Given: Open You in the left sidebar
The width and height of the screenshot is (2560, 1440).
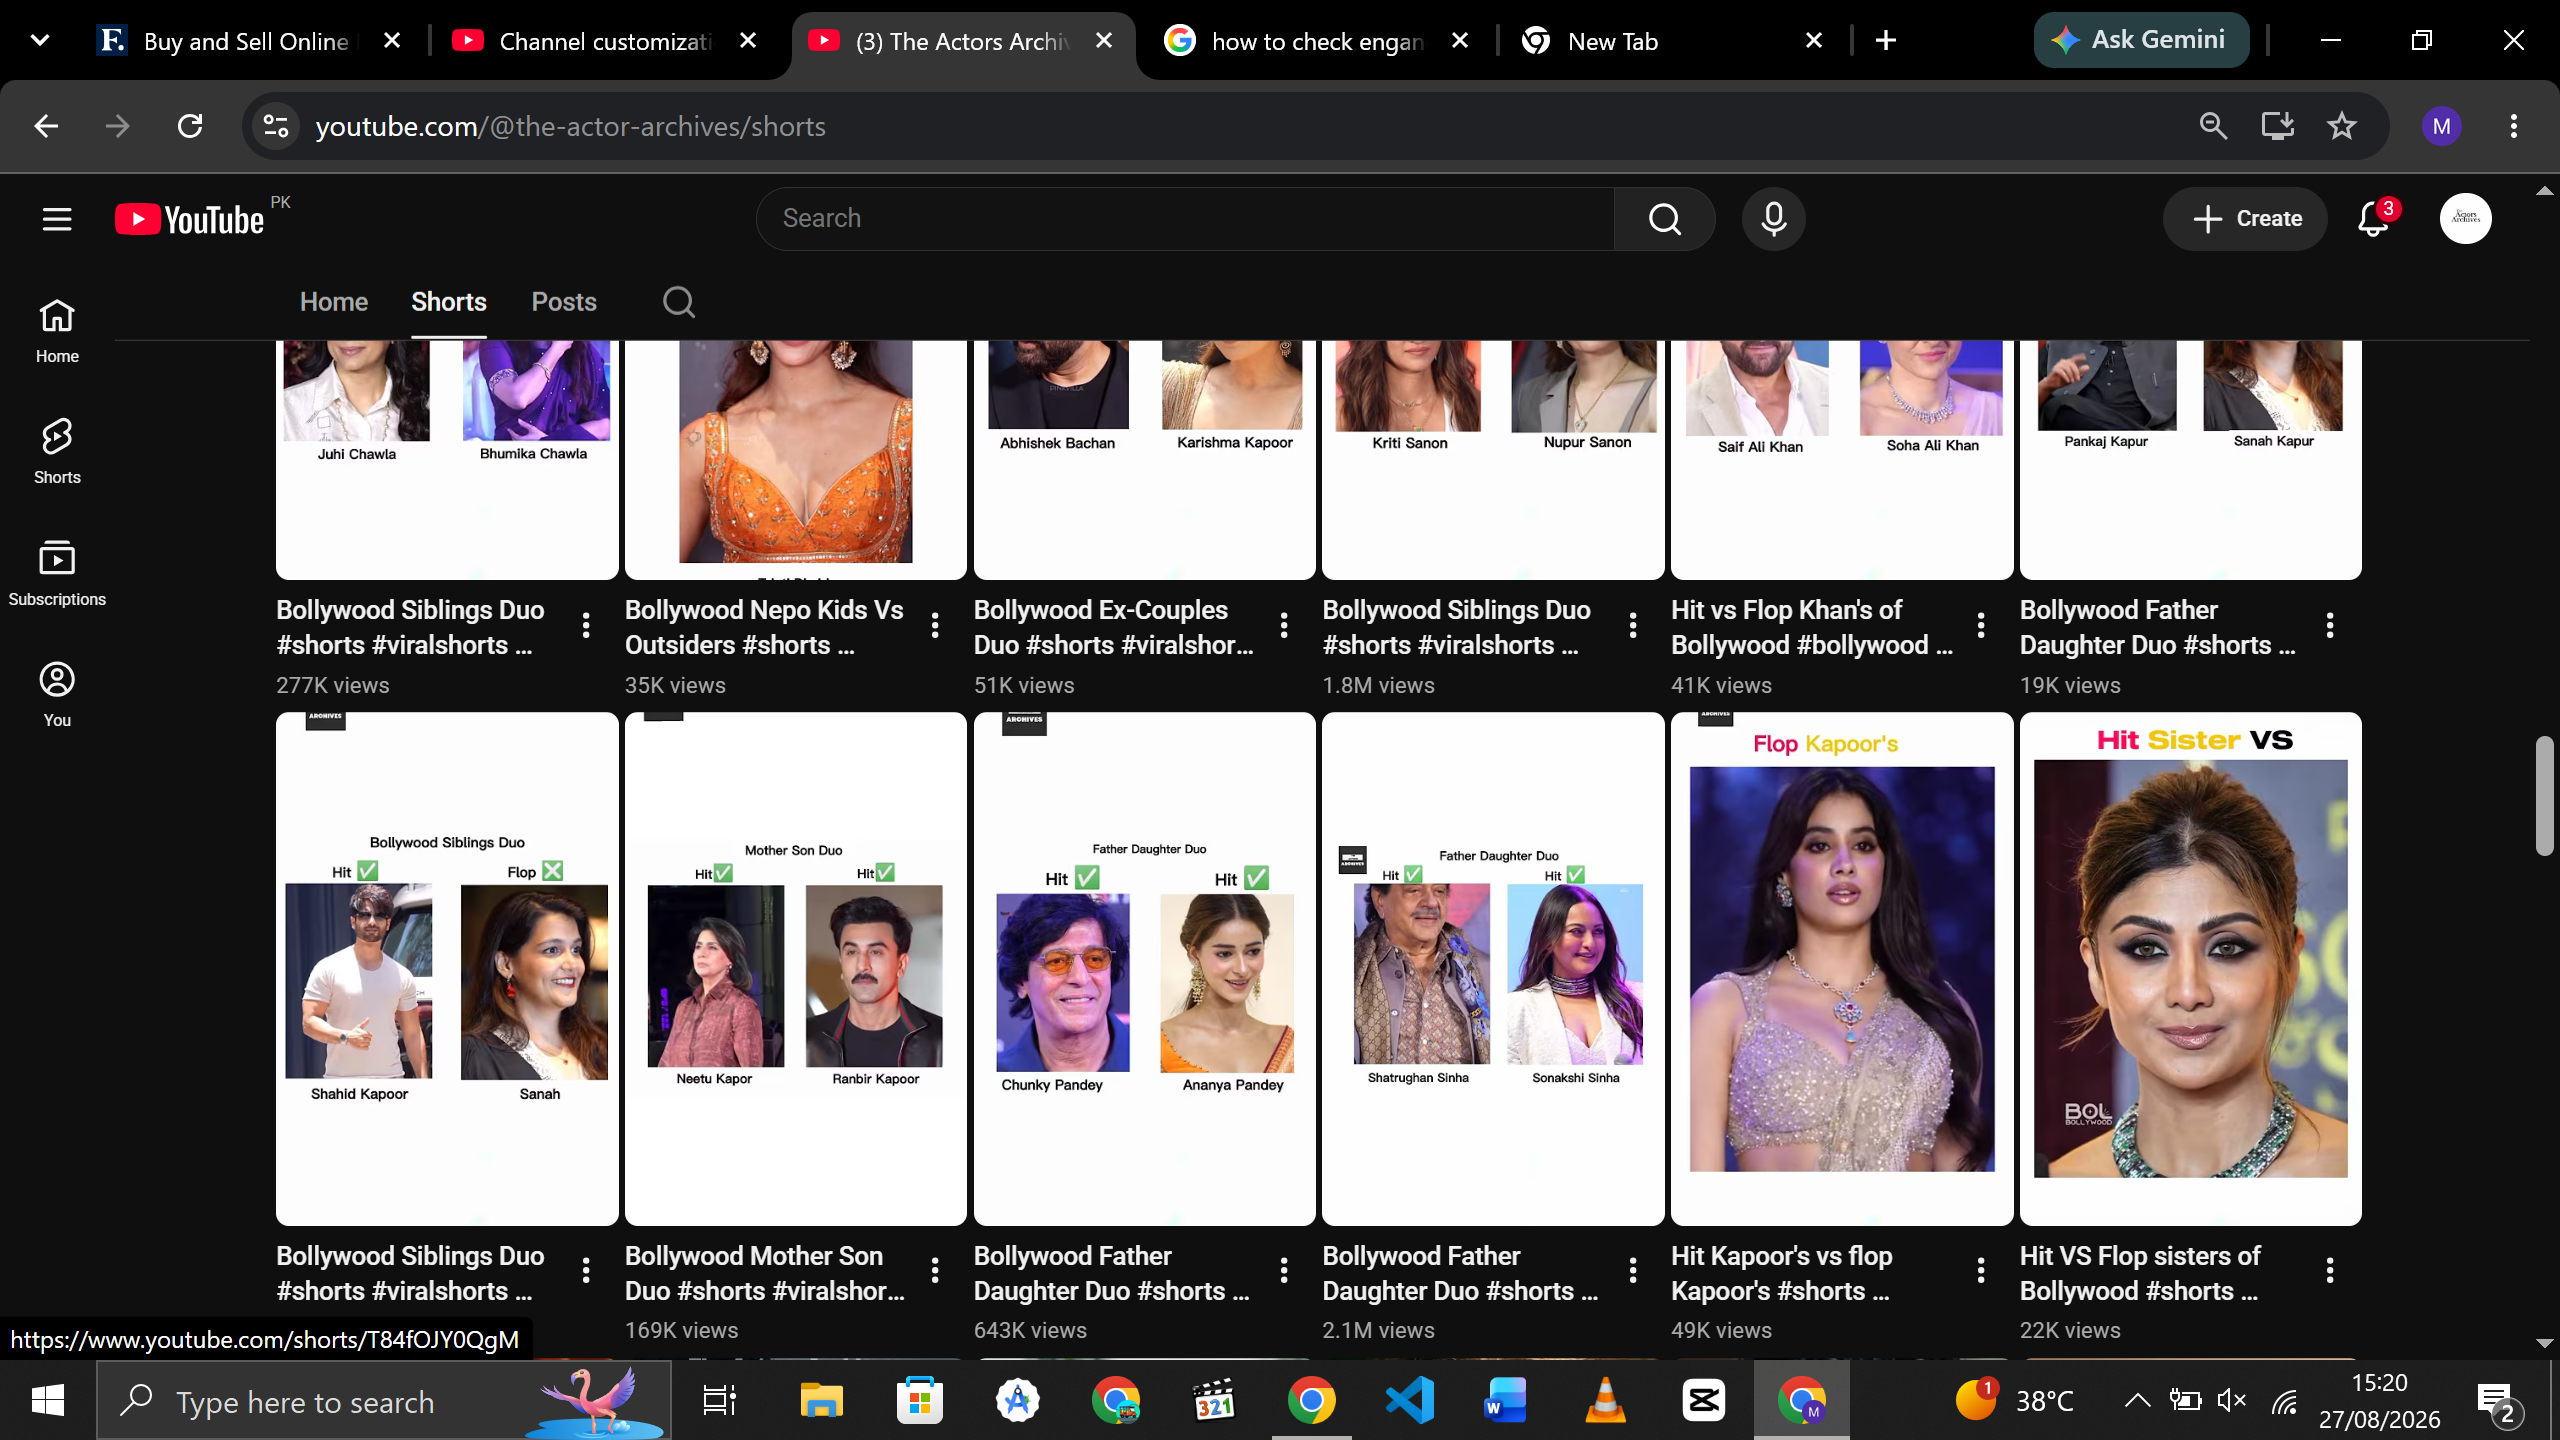Looking at the screenshot, I should 57,695.
